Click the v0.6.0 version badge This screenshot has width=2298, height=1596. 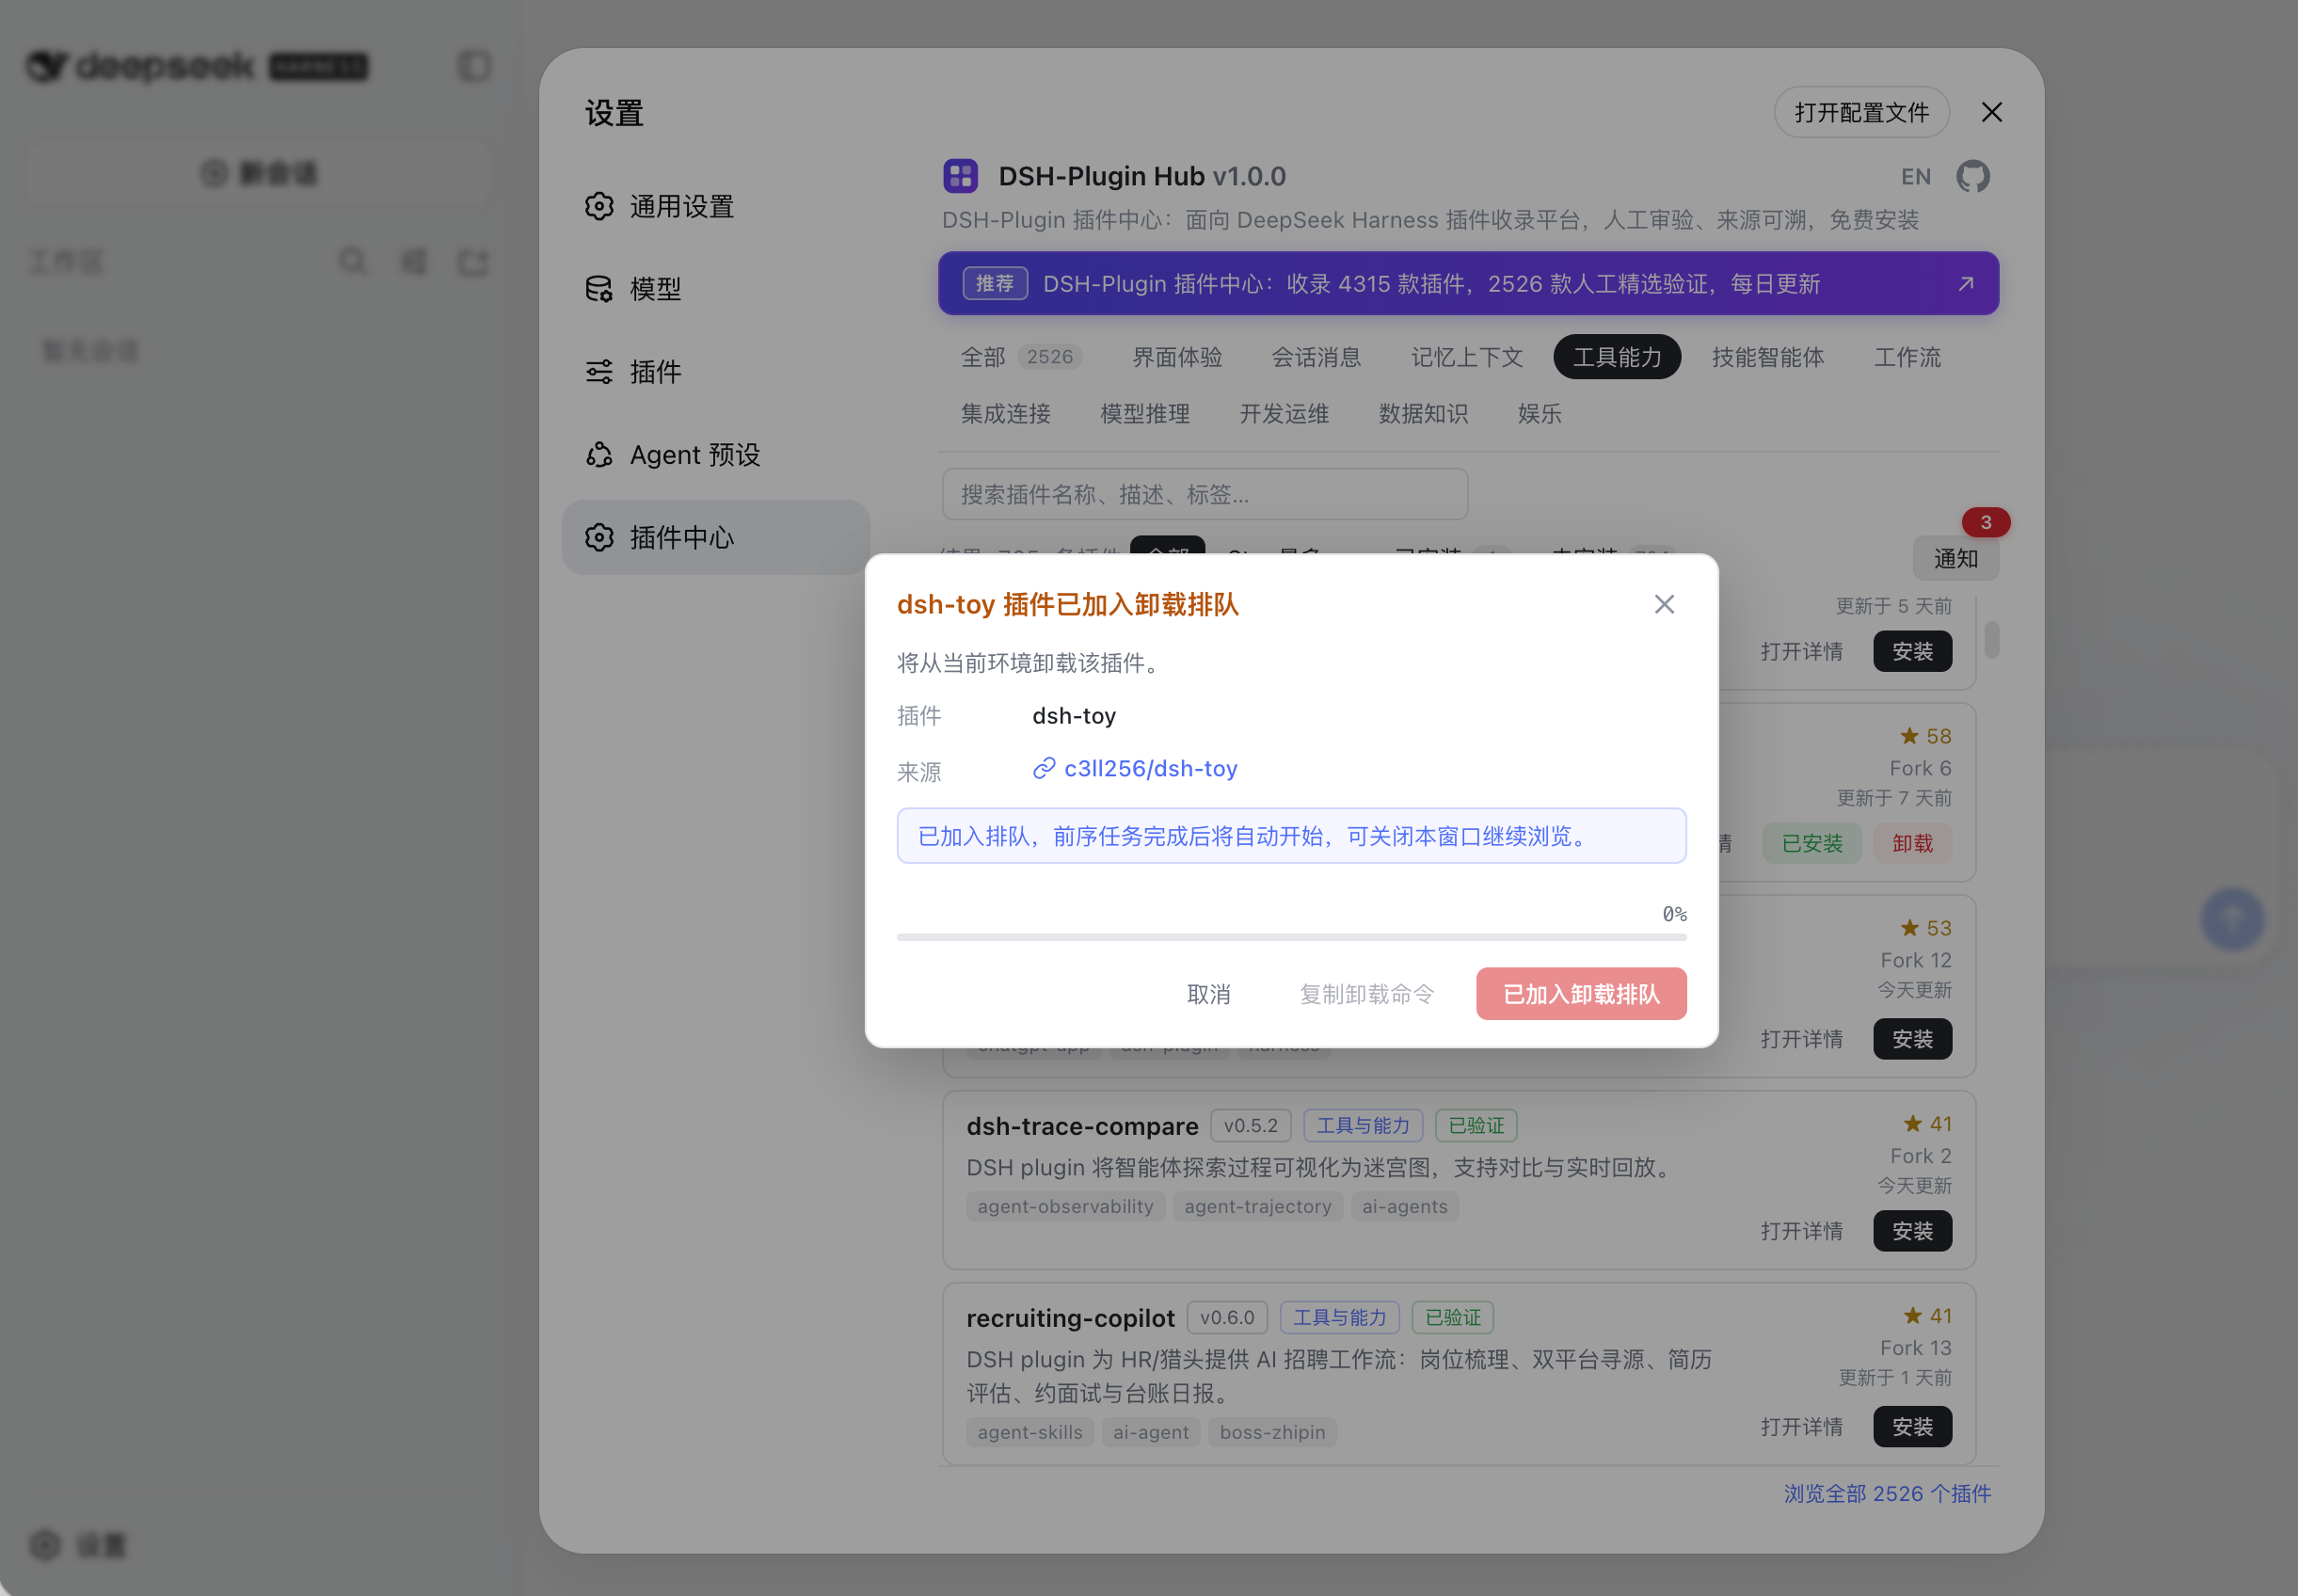click(1227, 1317)
